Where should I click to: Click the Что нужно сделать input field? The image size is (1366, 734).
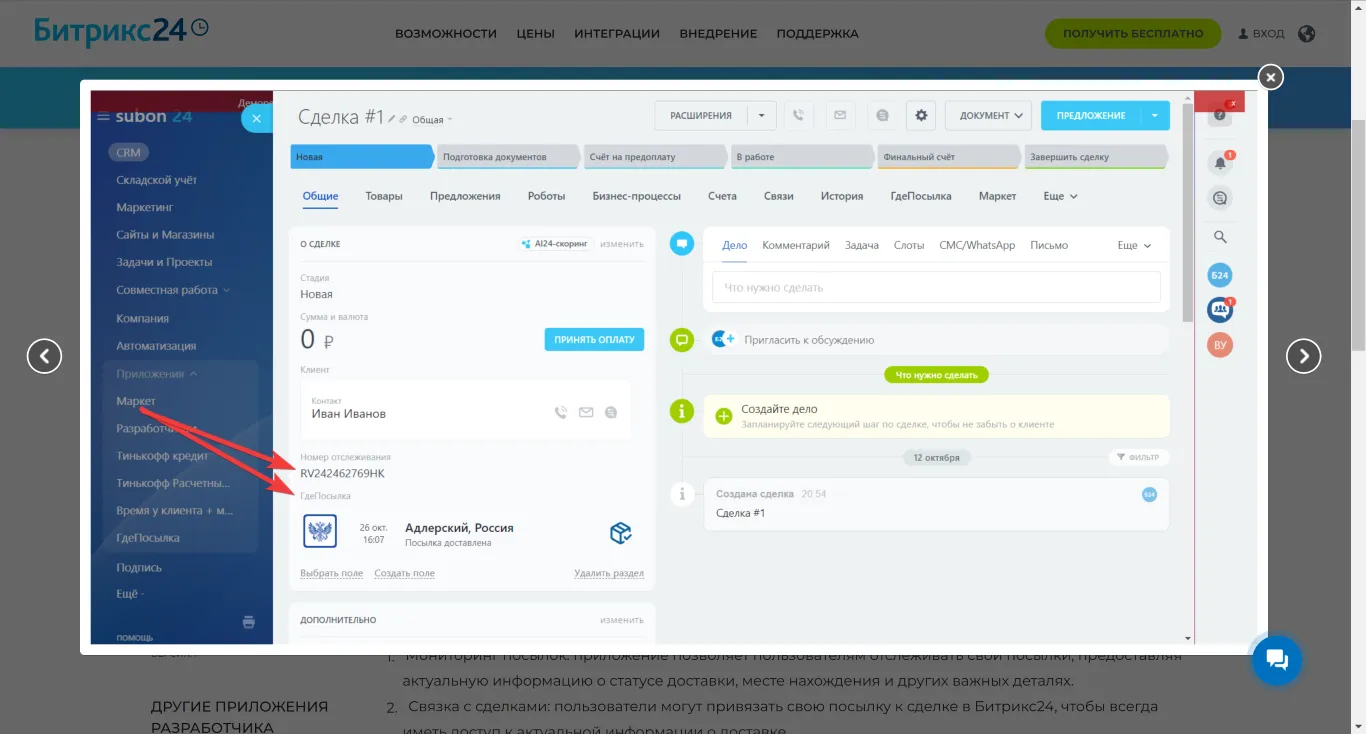coord(936,288)
